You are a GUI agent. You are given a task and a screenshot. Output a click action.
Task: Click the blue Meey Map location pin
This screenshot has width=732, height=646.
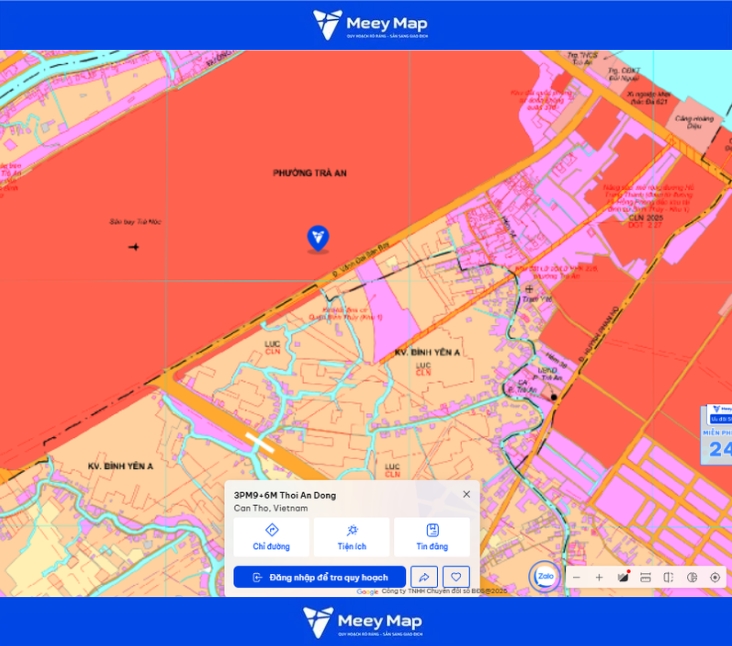(318, 239)
